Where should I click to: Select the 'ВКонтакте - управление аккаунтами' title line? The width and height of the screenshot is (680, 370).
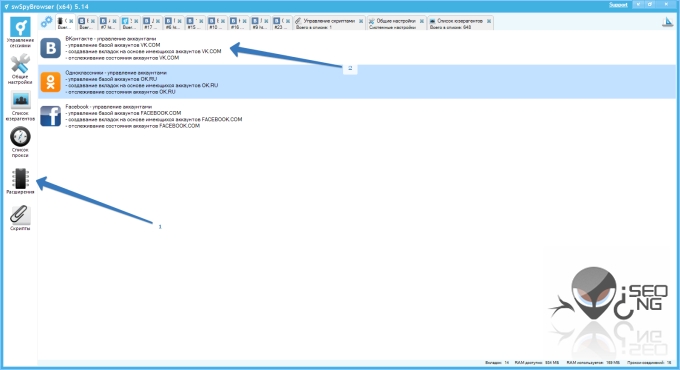point(111,39)
